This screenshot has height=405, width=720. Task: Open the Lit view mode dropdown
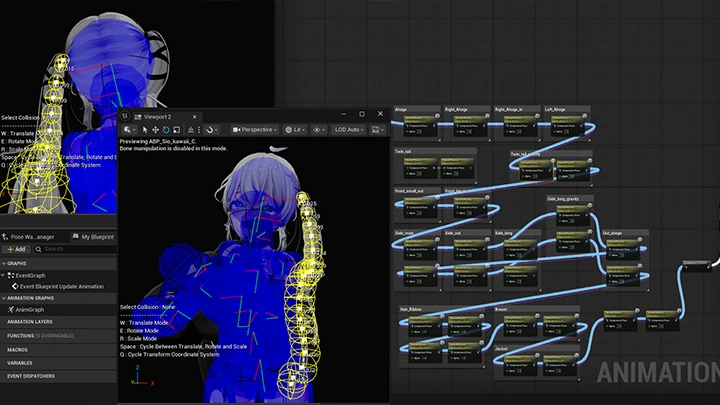coord(295,130)
